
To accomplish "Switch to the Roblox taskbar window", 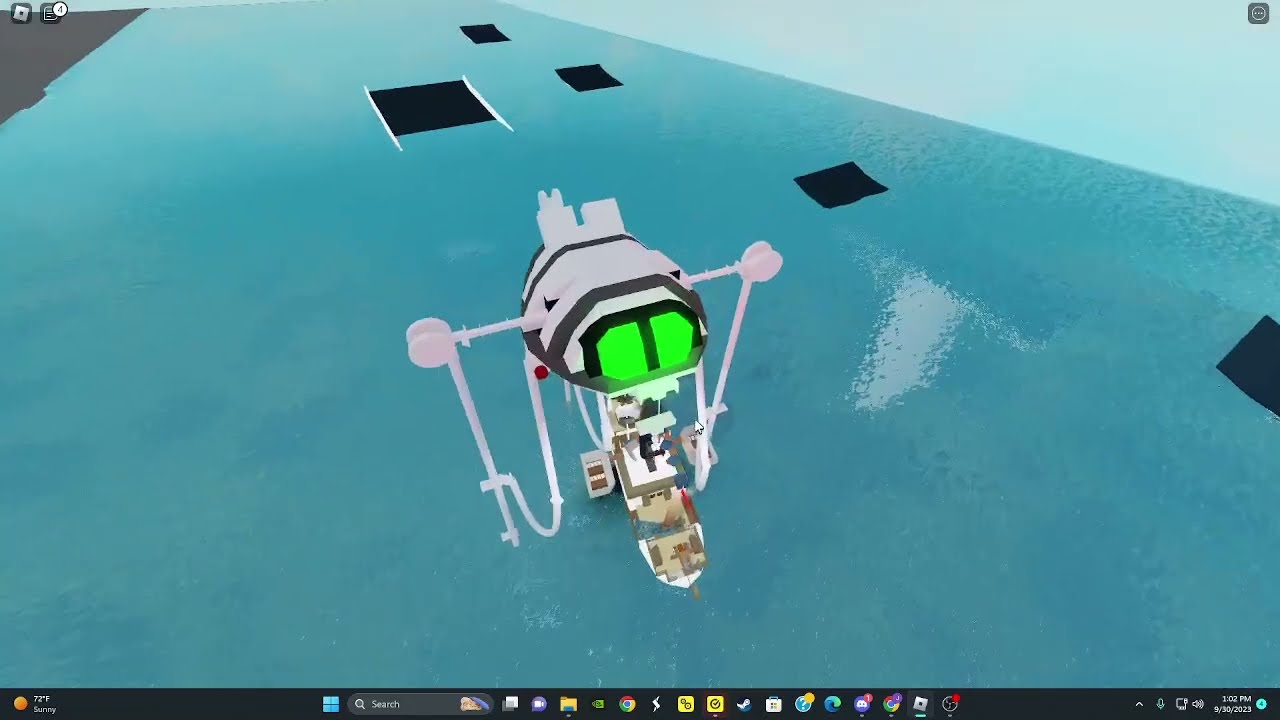I will point(920,704).
